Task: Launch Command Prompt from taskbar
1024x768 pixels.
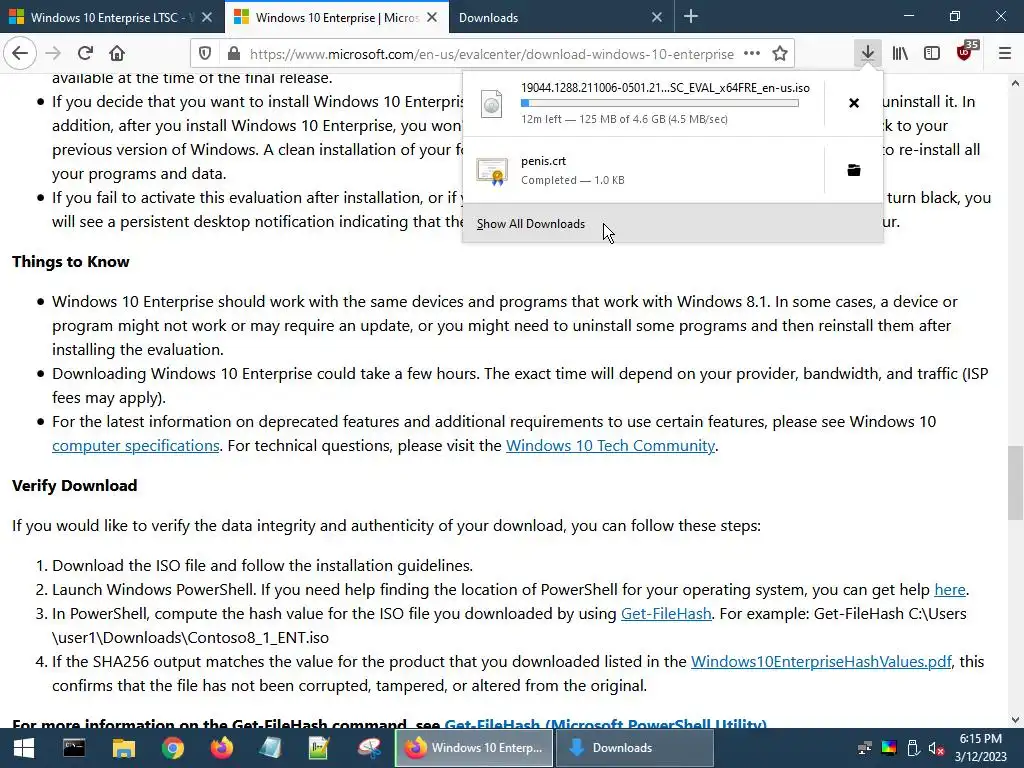Action: pos(74,748)
